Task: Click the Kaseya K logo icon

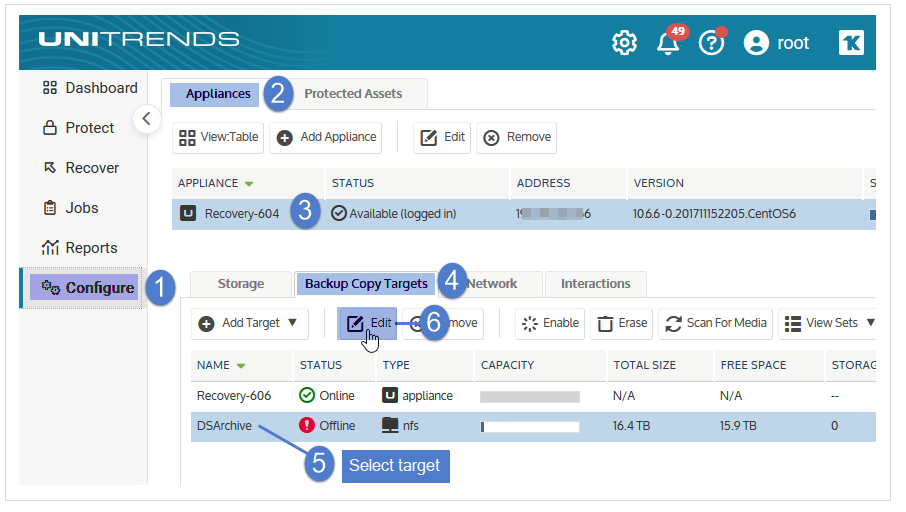Action: coord(851,43)
